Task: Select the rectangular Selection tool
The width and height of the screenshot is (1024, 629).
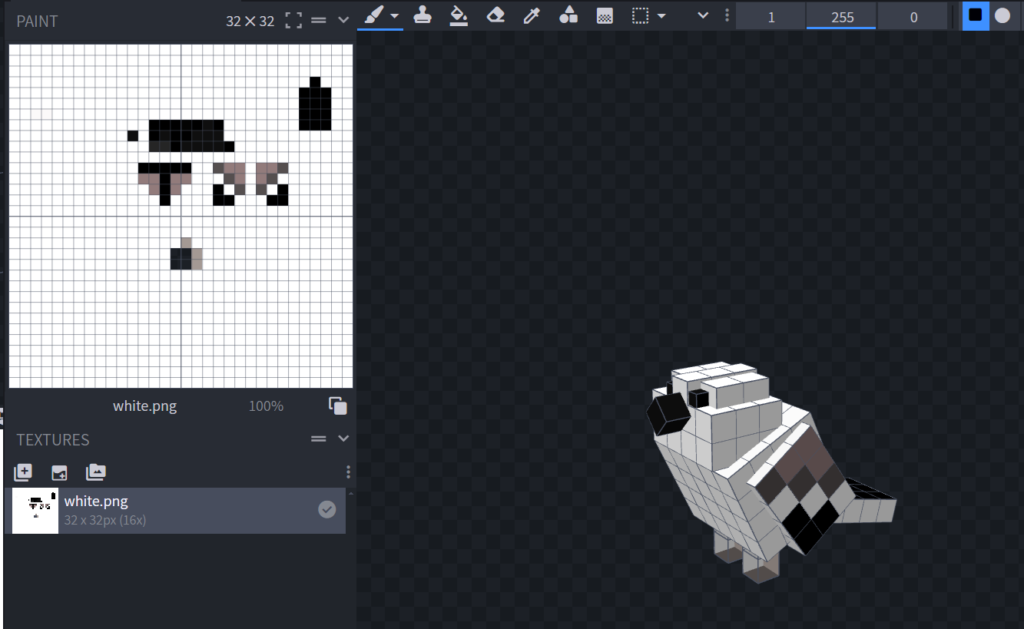Action: (x=641, y=15)
